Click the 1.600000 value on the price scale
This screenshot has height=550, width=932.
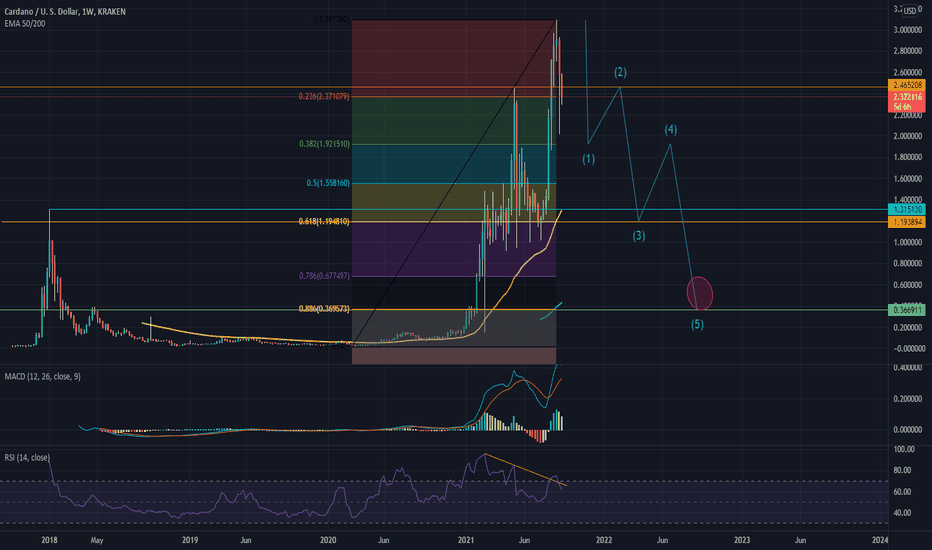908,178
